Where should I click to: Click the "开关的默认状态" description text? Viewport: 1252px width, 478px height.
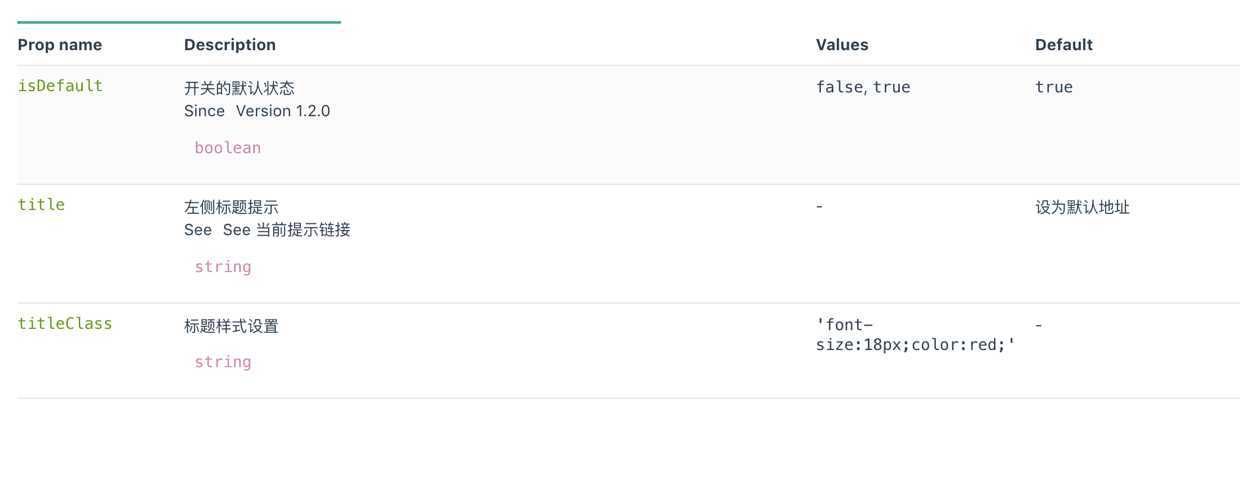(x=239, y=88)
